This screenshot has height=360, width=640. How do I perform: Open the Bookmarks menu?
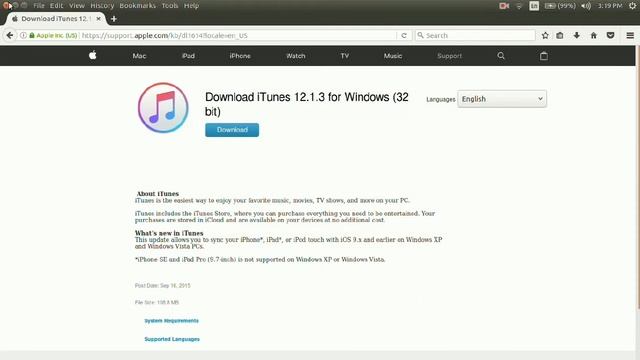pos(138,6)
